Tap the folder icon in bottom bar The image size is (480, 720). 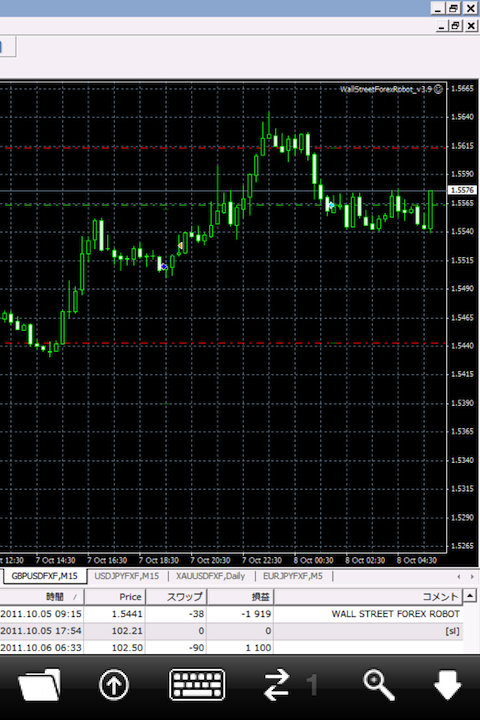[40, 685]
